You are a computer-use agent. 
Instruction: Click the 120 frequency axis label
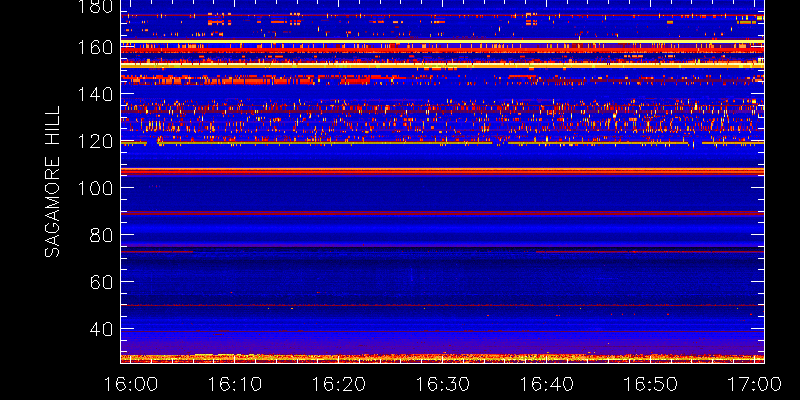95,141
